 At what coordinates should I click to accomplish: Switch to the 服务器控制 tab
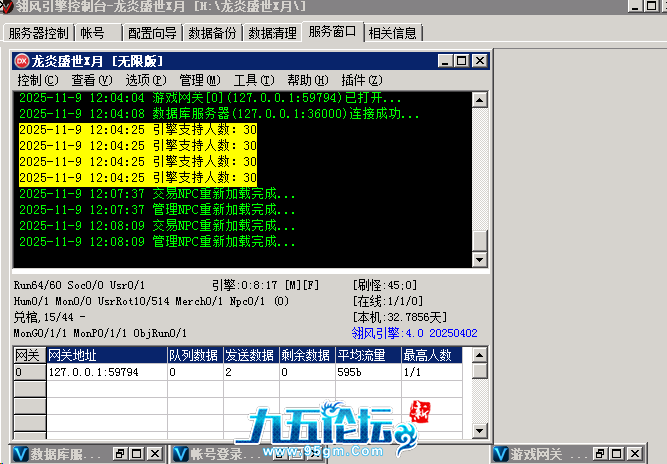(x=38, y=33)
